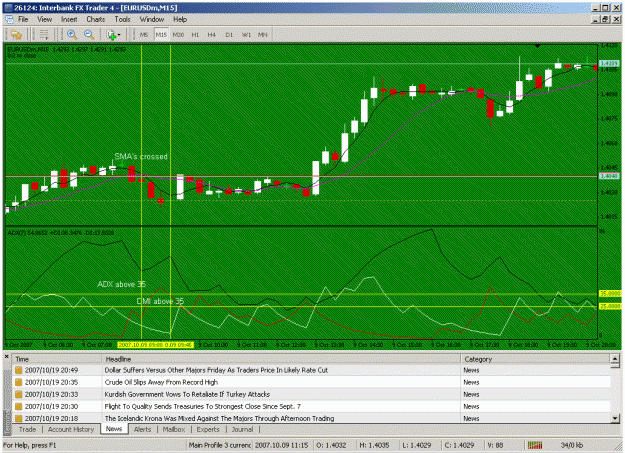The height and width of the screenshot is (453, 625).
Task: Click the 34/0 kb traffic indicator
Action: pyautogui.click(x=572, y=445)
